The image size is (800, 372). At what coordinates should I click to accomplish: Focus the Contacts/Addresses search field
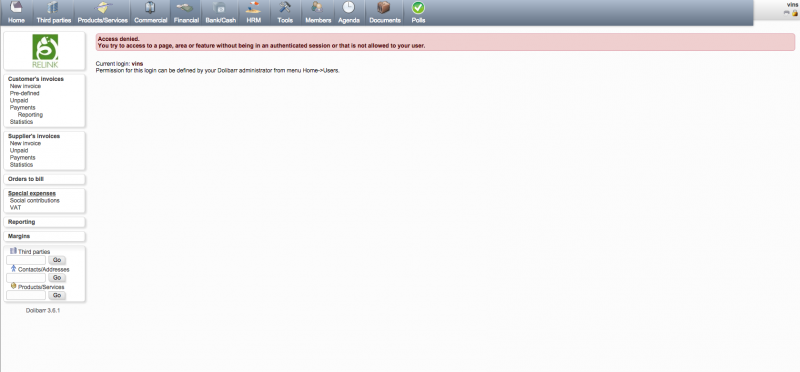point(26,278)
